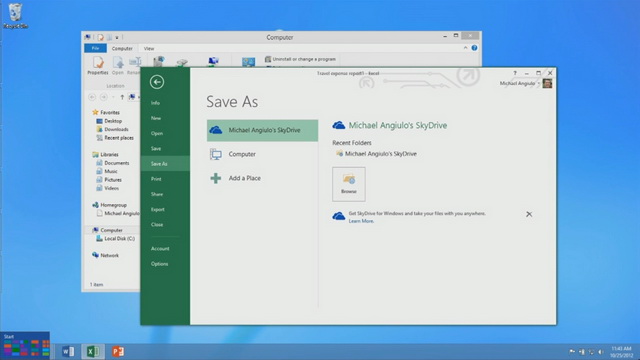Image resolution: width=640 pixels, height=360 pixels.
Task: Click the Excel help question mark icon
Action: point(515,73)
